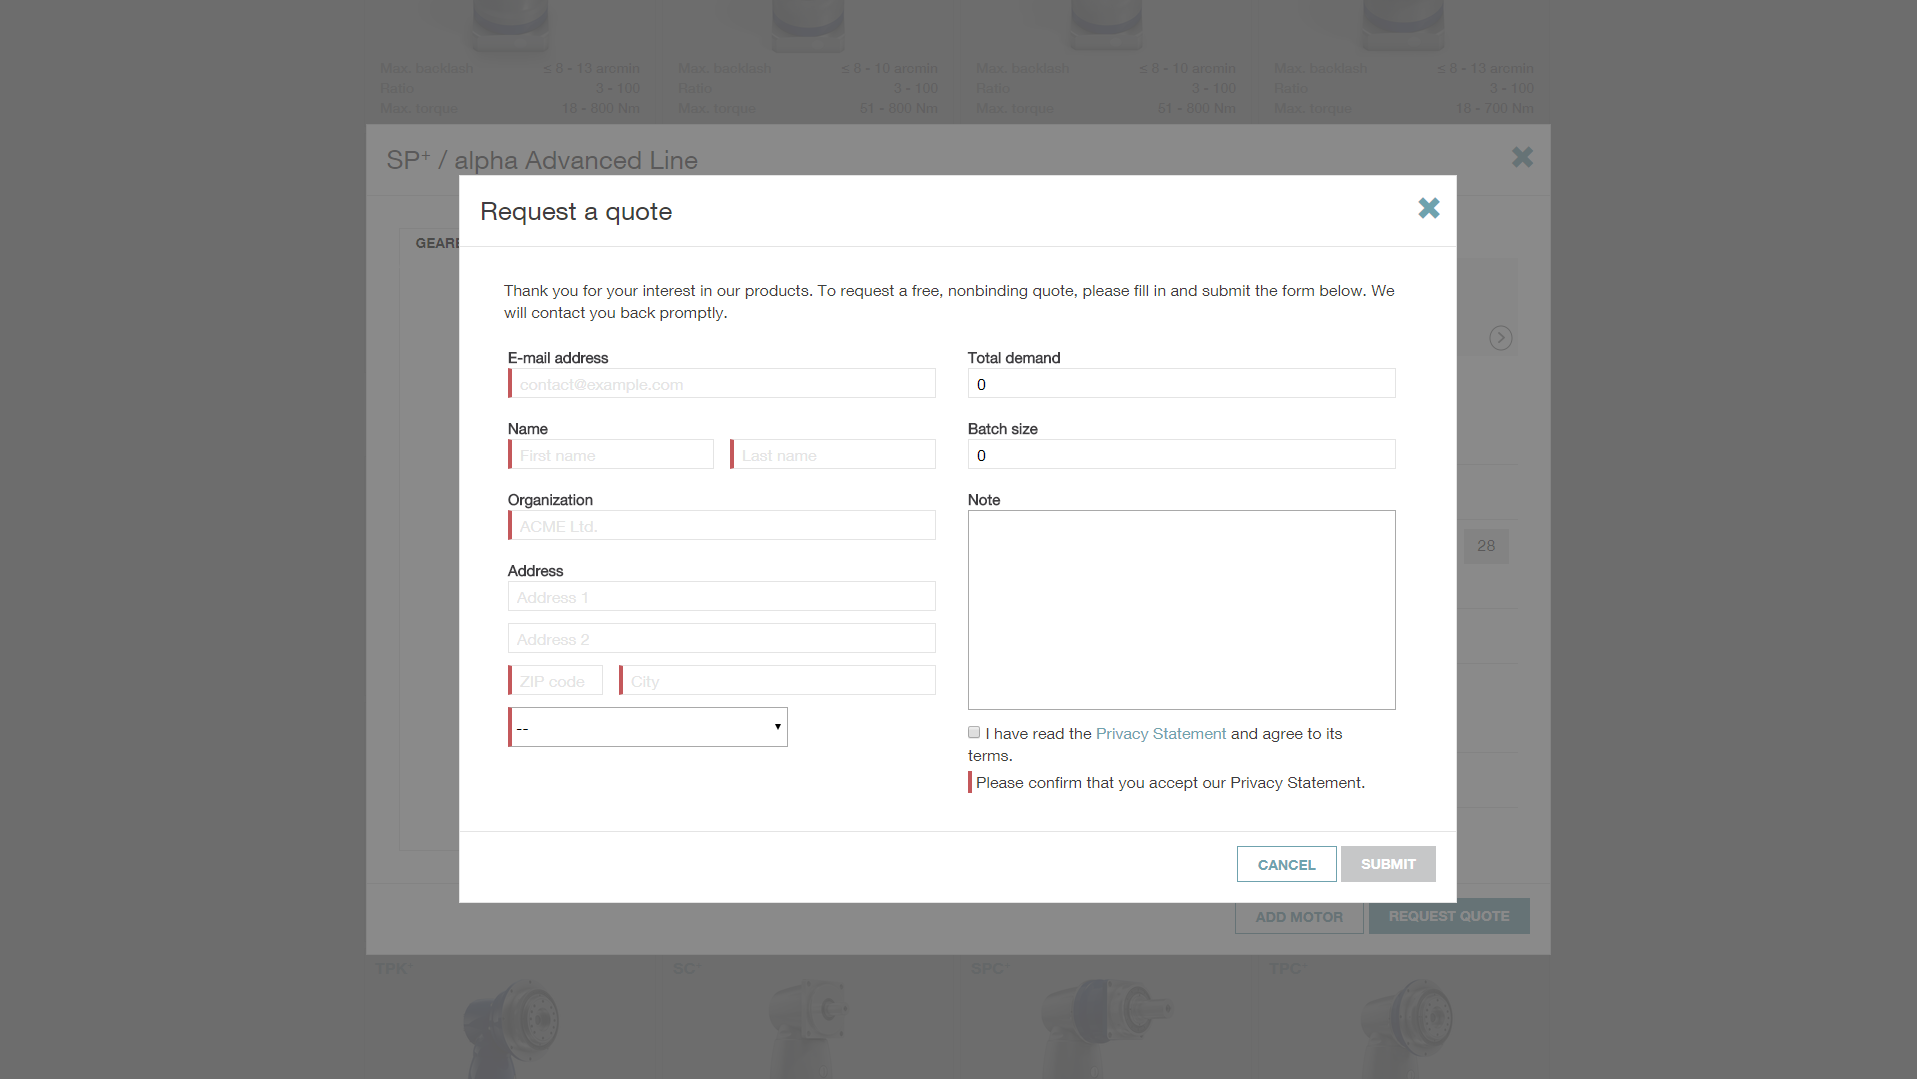1917x1079 pixels.
Task: Focus the First name field
Action: tap(611, 455)
